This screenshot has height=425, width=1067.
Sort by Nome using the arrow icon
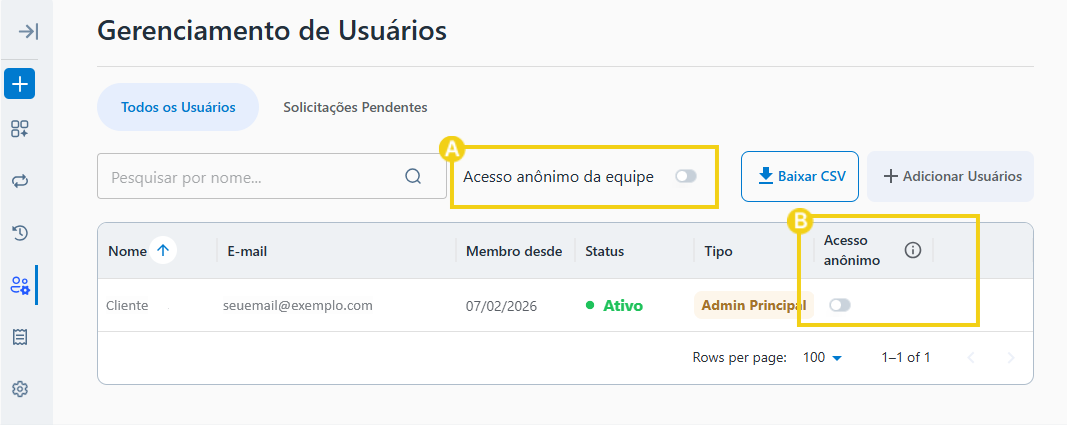tap(163, 251)
